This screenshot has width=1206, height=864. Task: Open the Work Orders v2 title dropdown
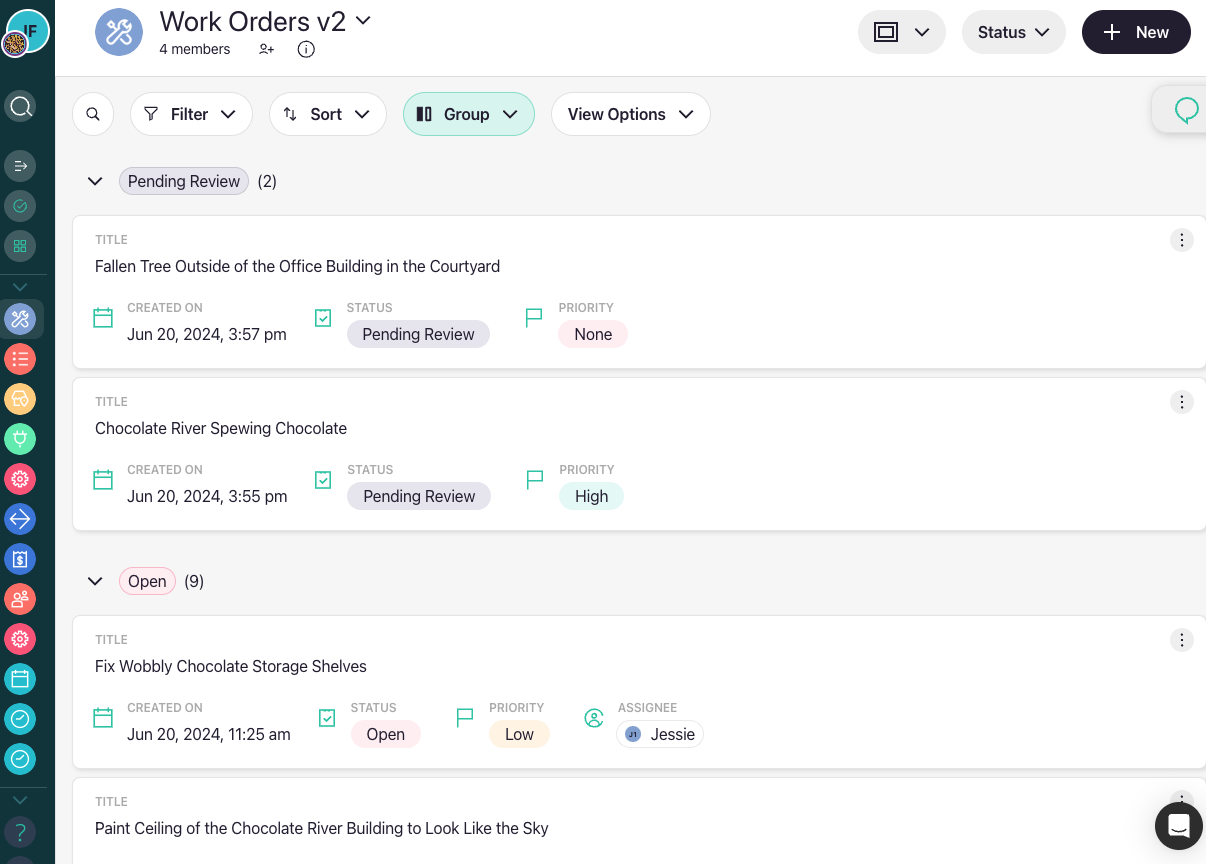tap(363, 20)
